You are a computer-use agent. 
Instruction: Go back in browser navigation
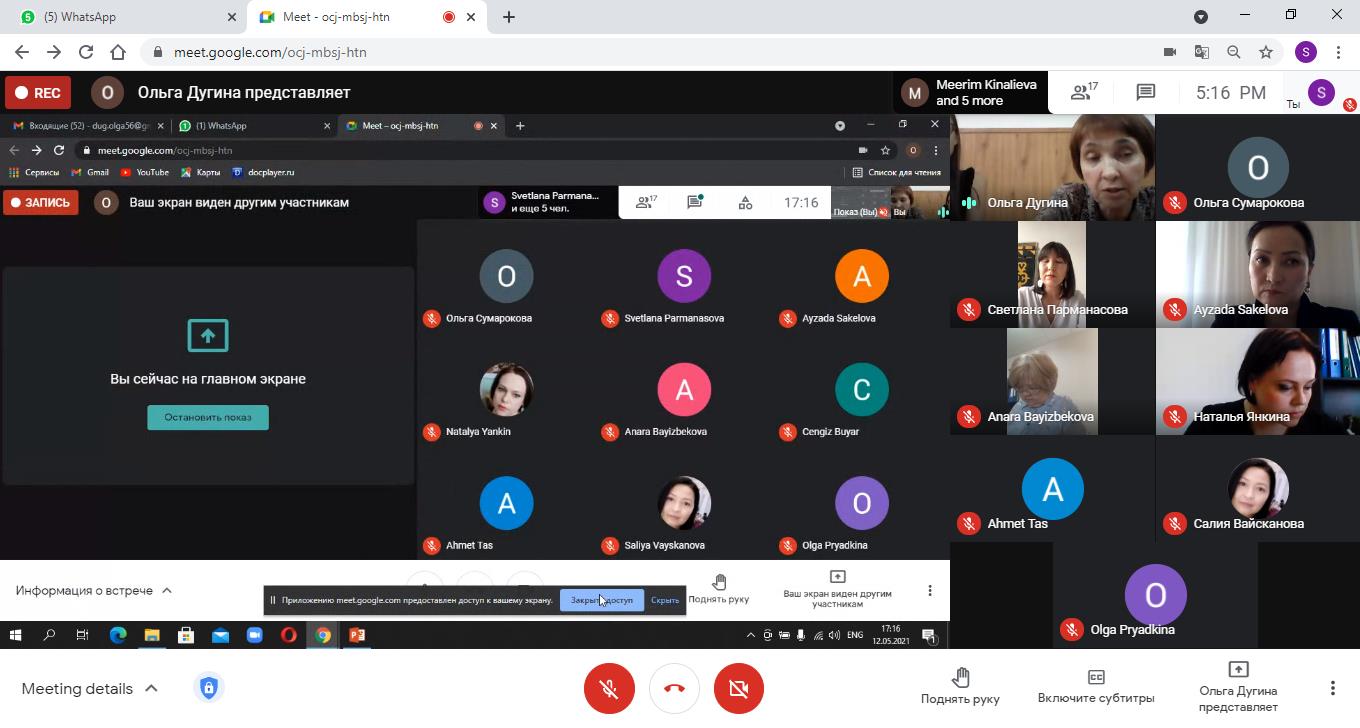(x=22, y=52)
